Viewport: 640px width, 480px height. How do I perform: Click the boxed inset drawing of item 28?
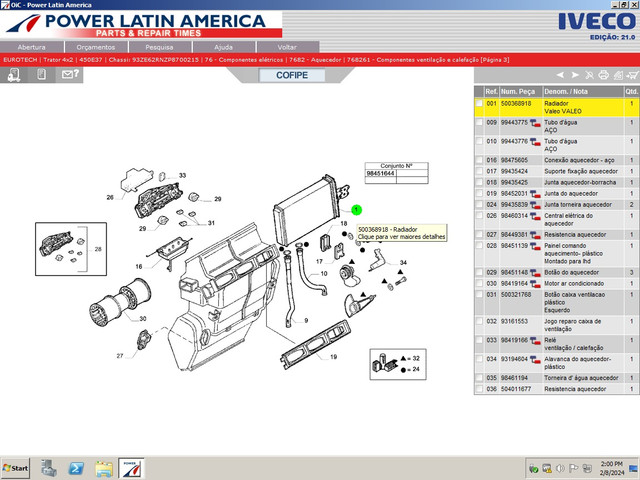pyautogui.click(x=71, y=249)
